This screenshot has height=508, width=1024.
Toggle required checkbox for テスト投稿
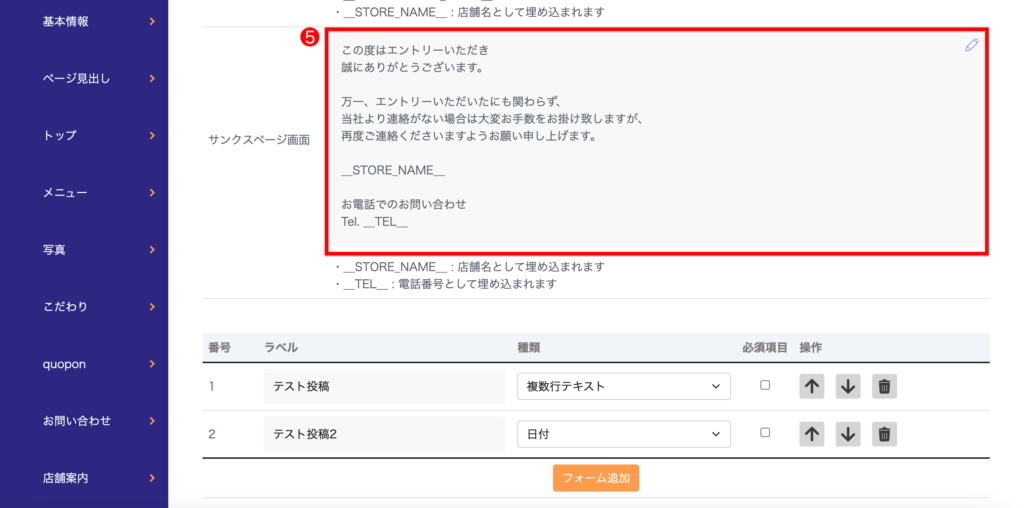(x=765, y=385)
